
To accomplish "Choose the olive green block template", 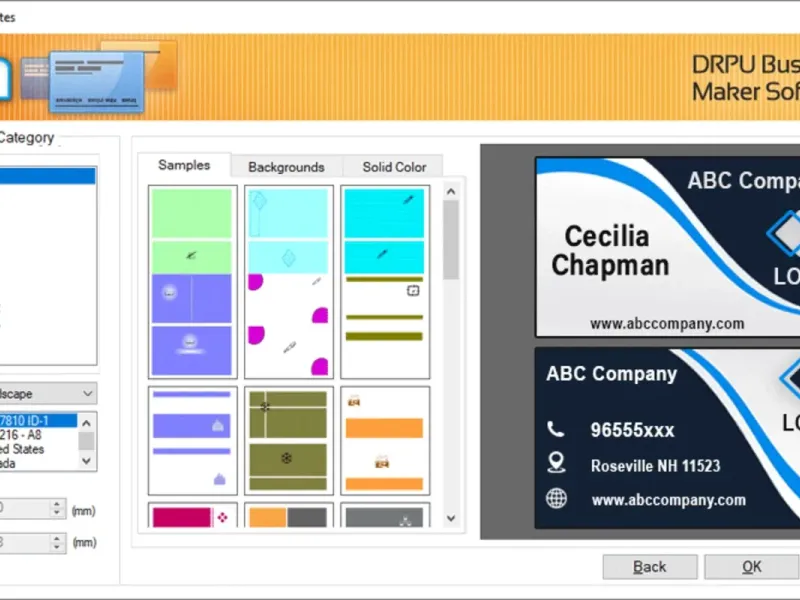I will (289, 441).
